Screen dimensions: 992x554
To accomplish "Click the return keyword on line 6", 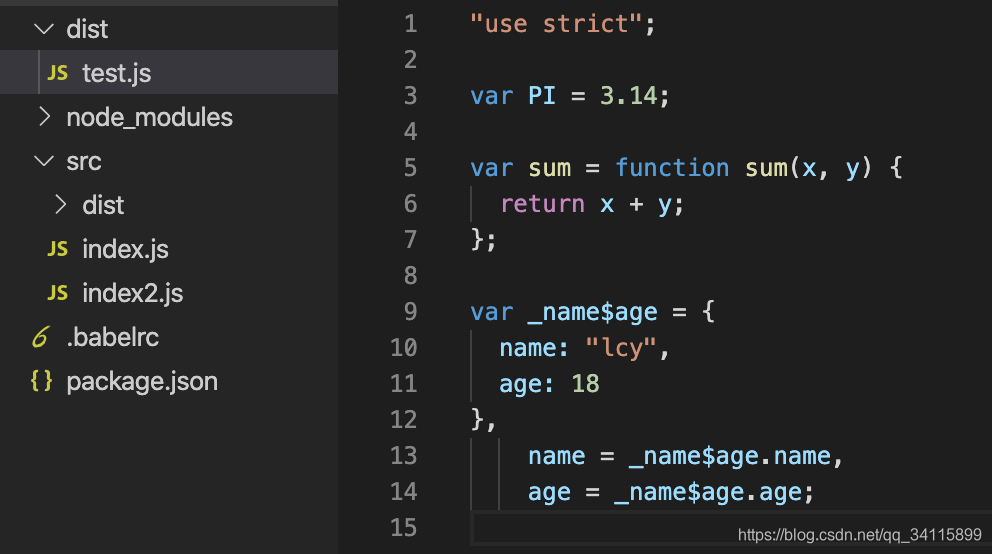I will (542, 204).
